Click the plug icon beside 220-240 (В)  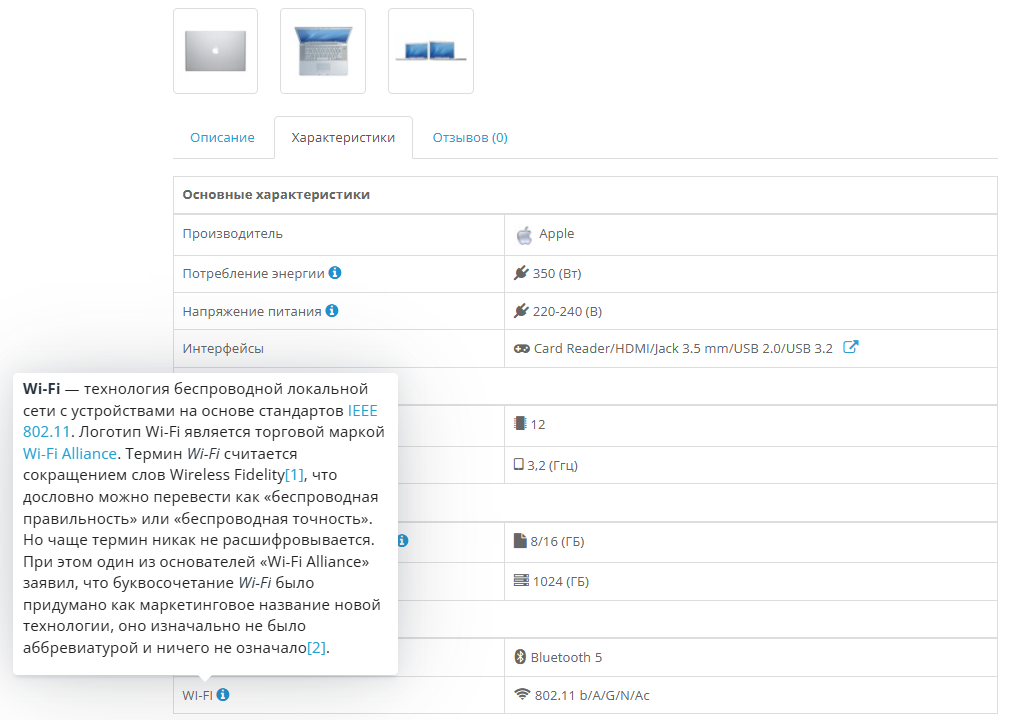click(521, 311)
